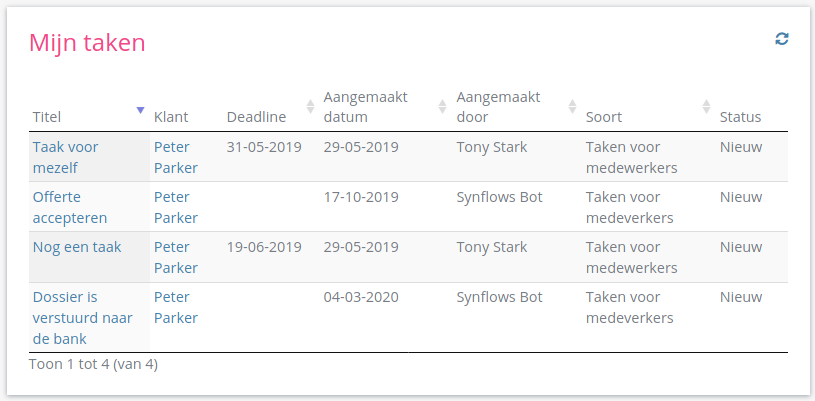Click the sort arrow on Titel column
815x401 pixels.
(x=141, y=110)
